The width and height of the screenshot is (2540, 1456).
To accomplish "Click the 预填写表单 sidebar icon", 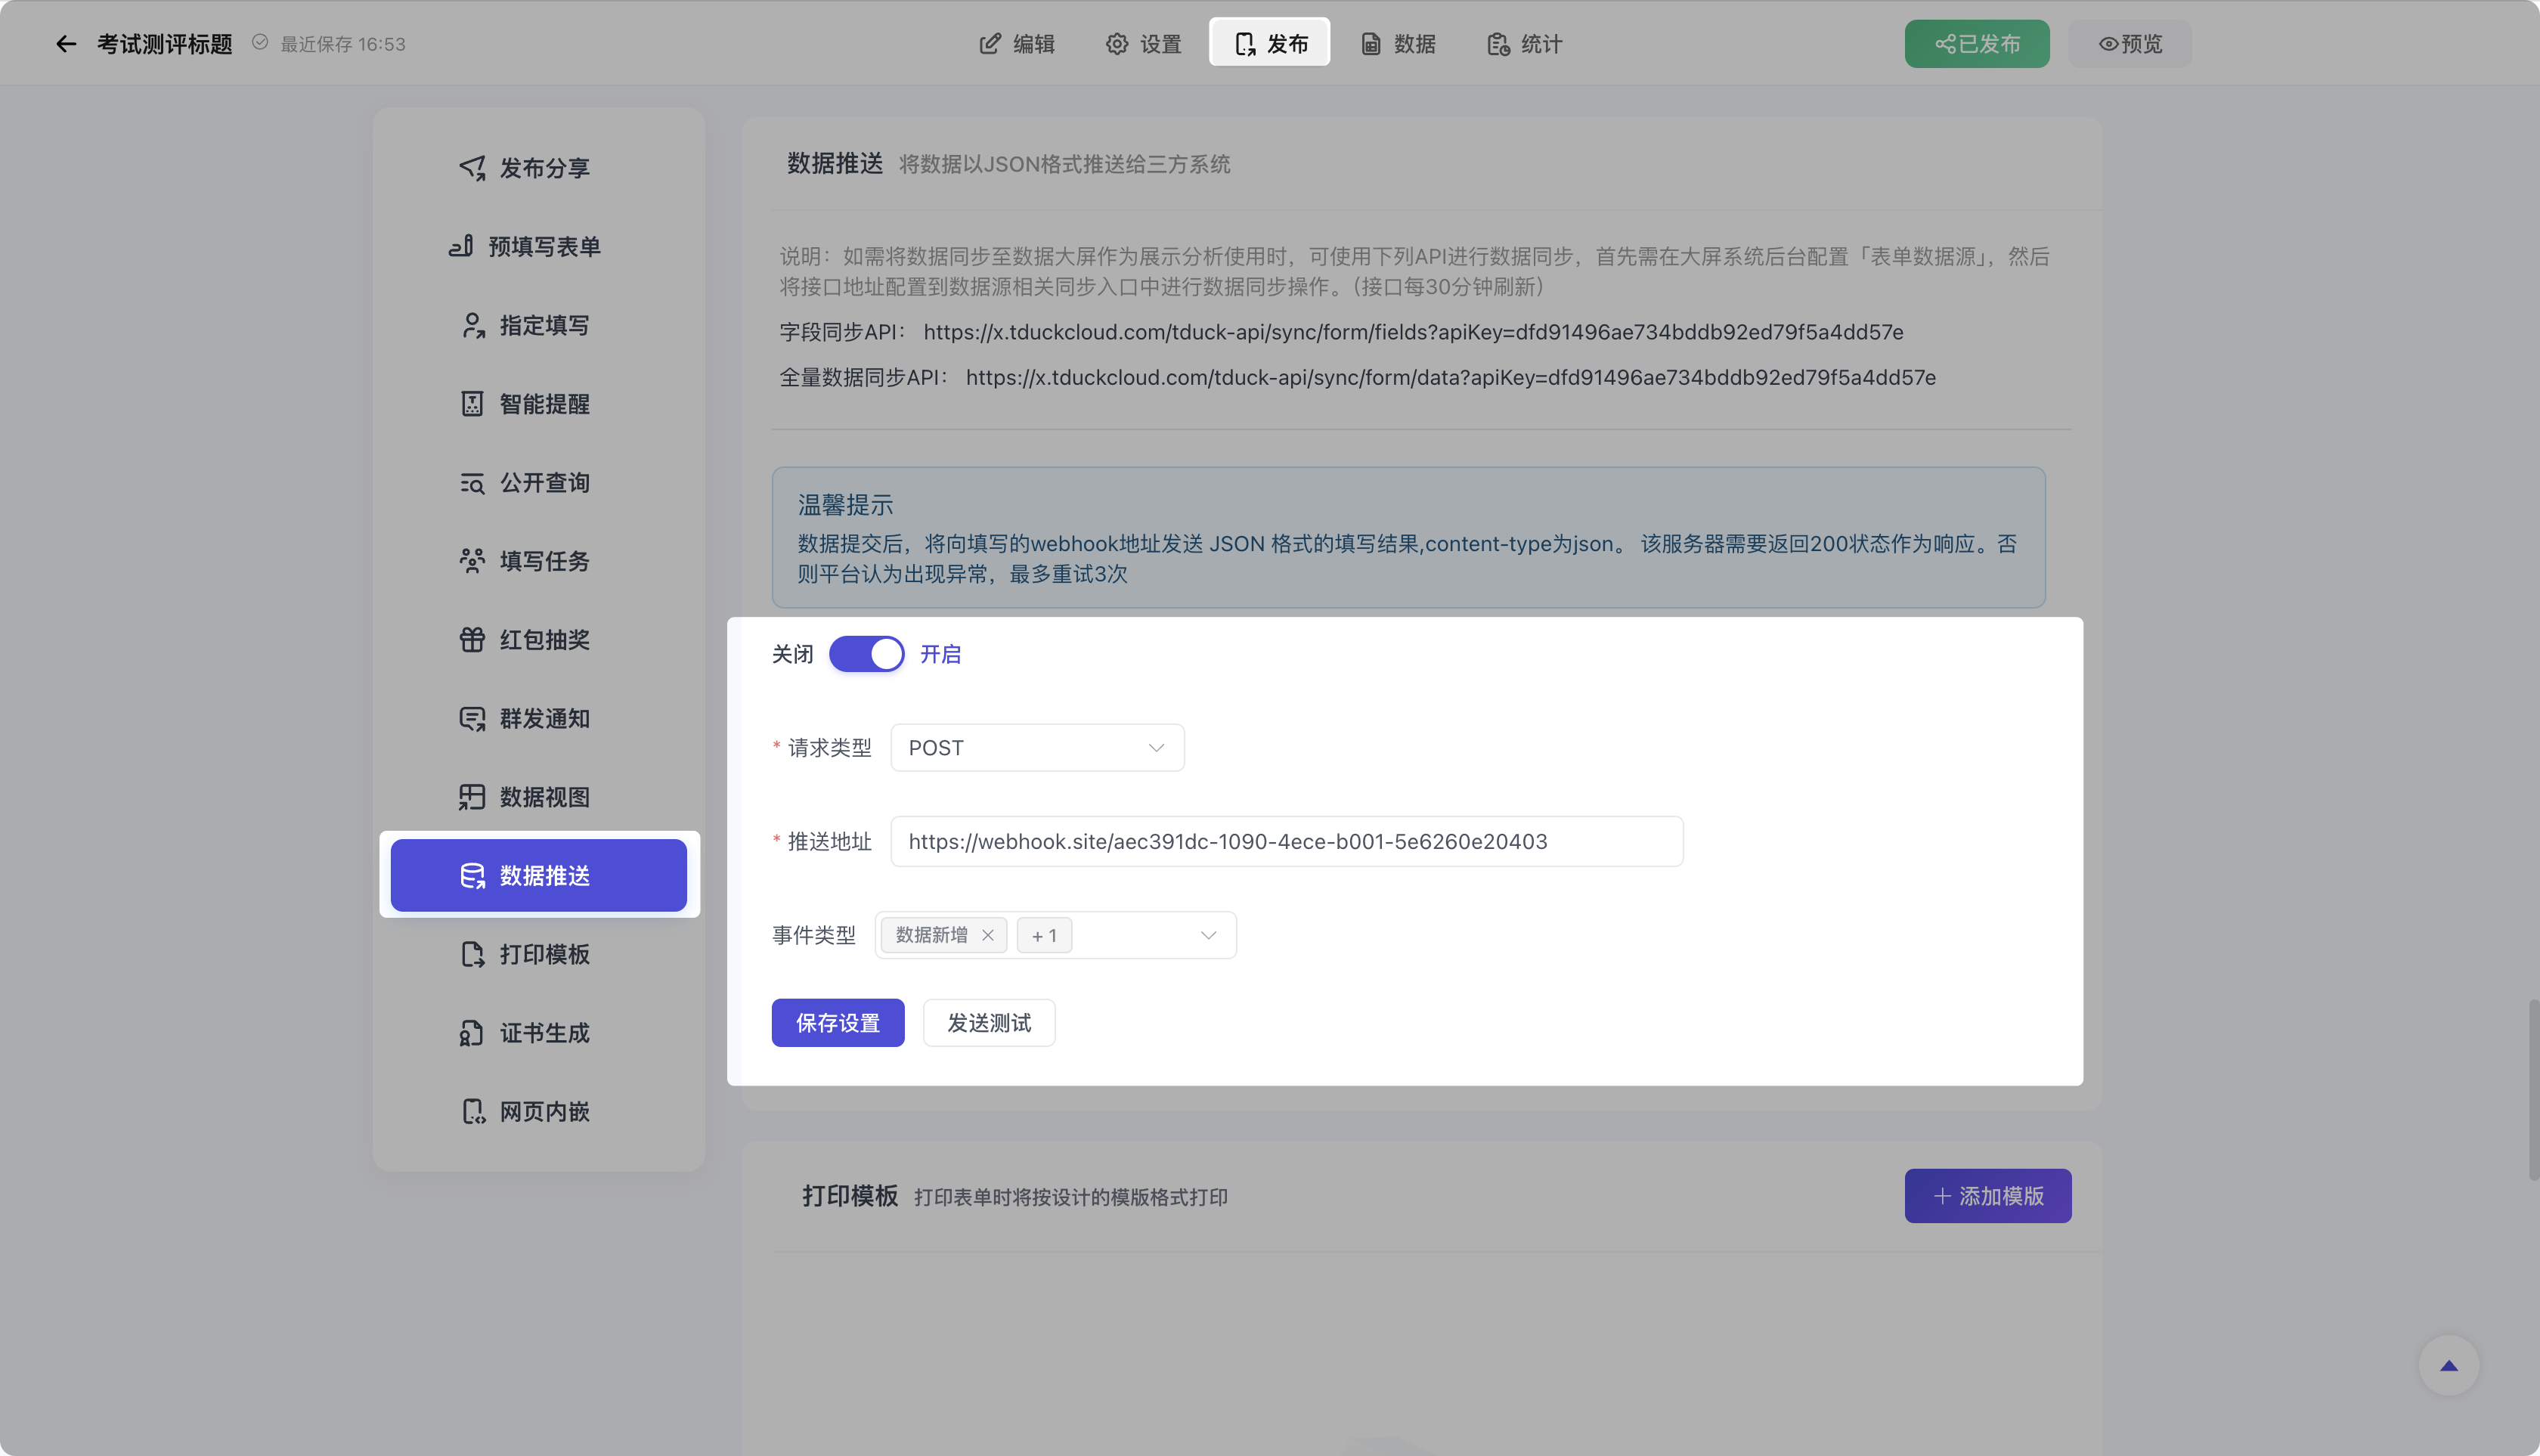I will click(461, 246).
